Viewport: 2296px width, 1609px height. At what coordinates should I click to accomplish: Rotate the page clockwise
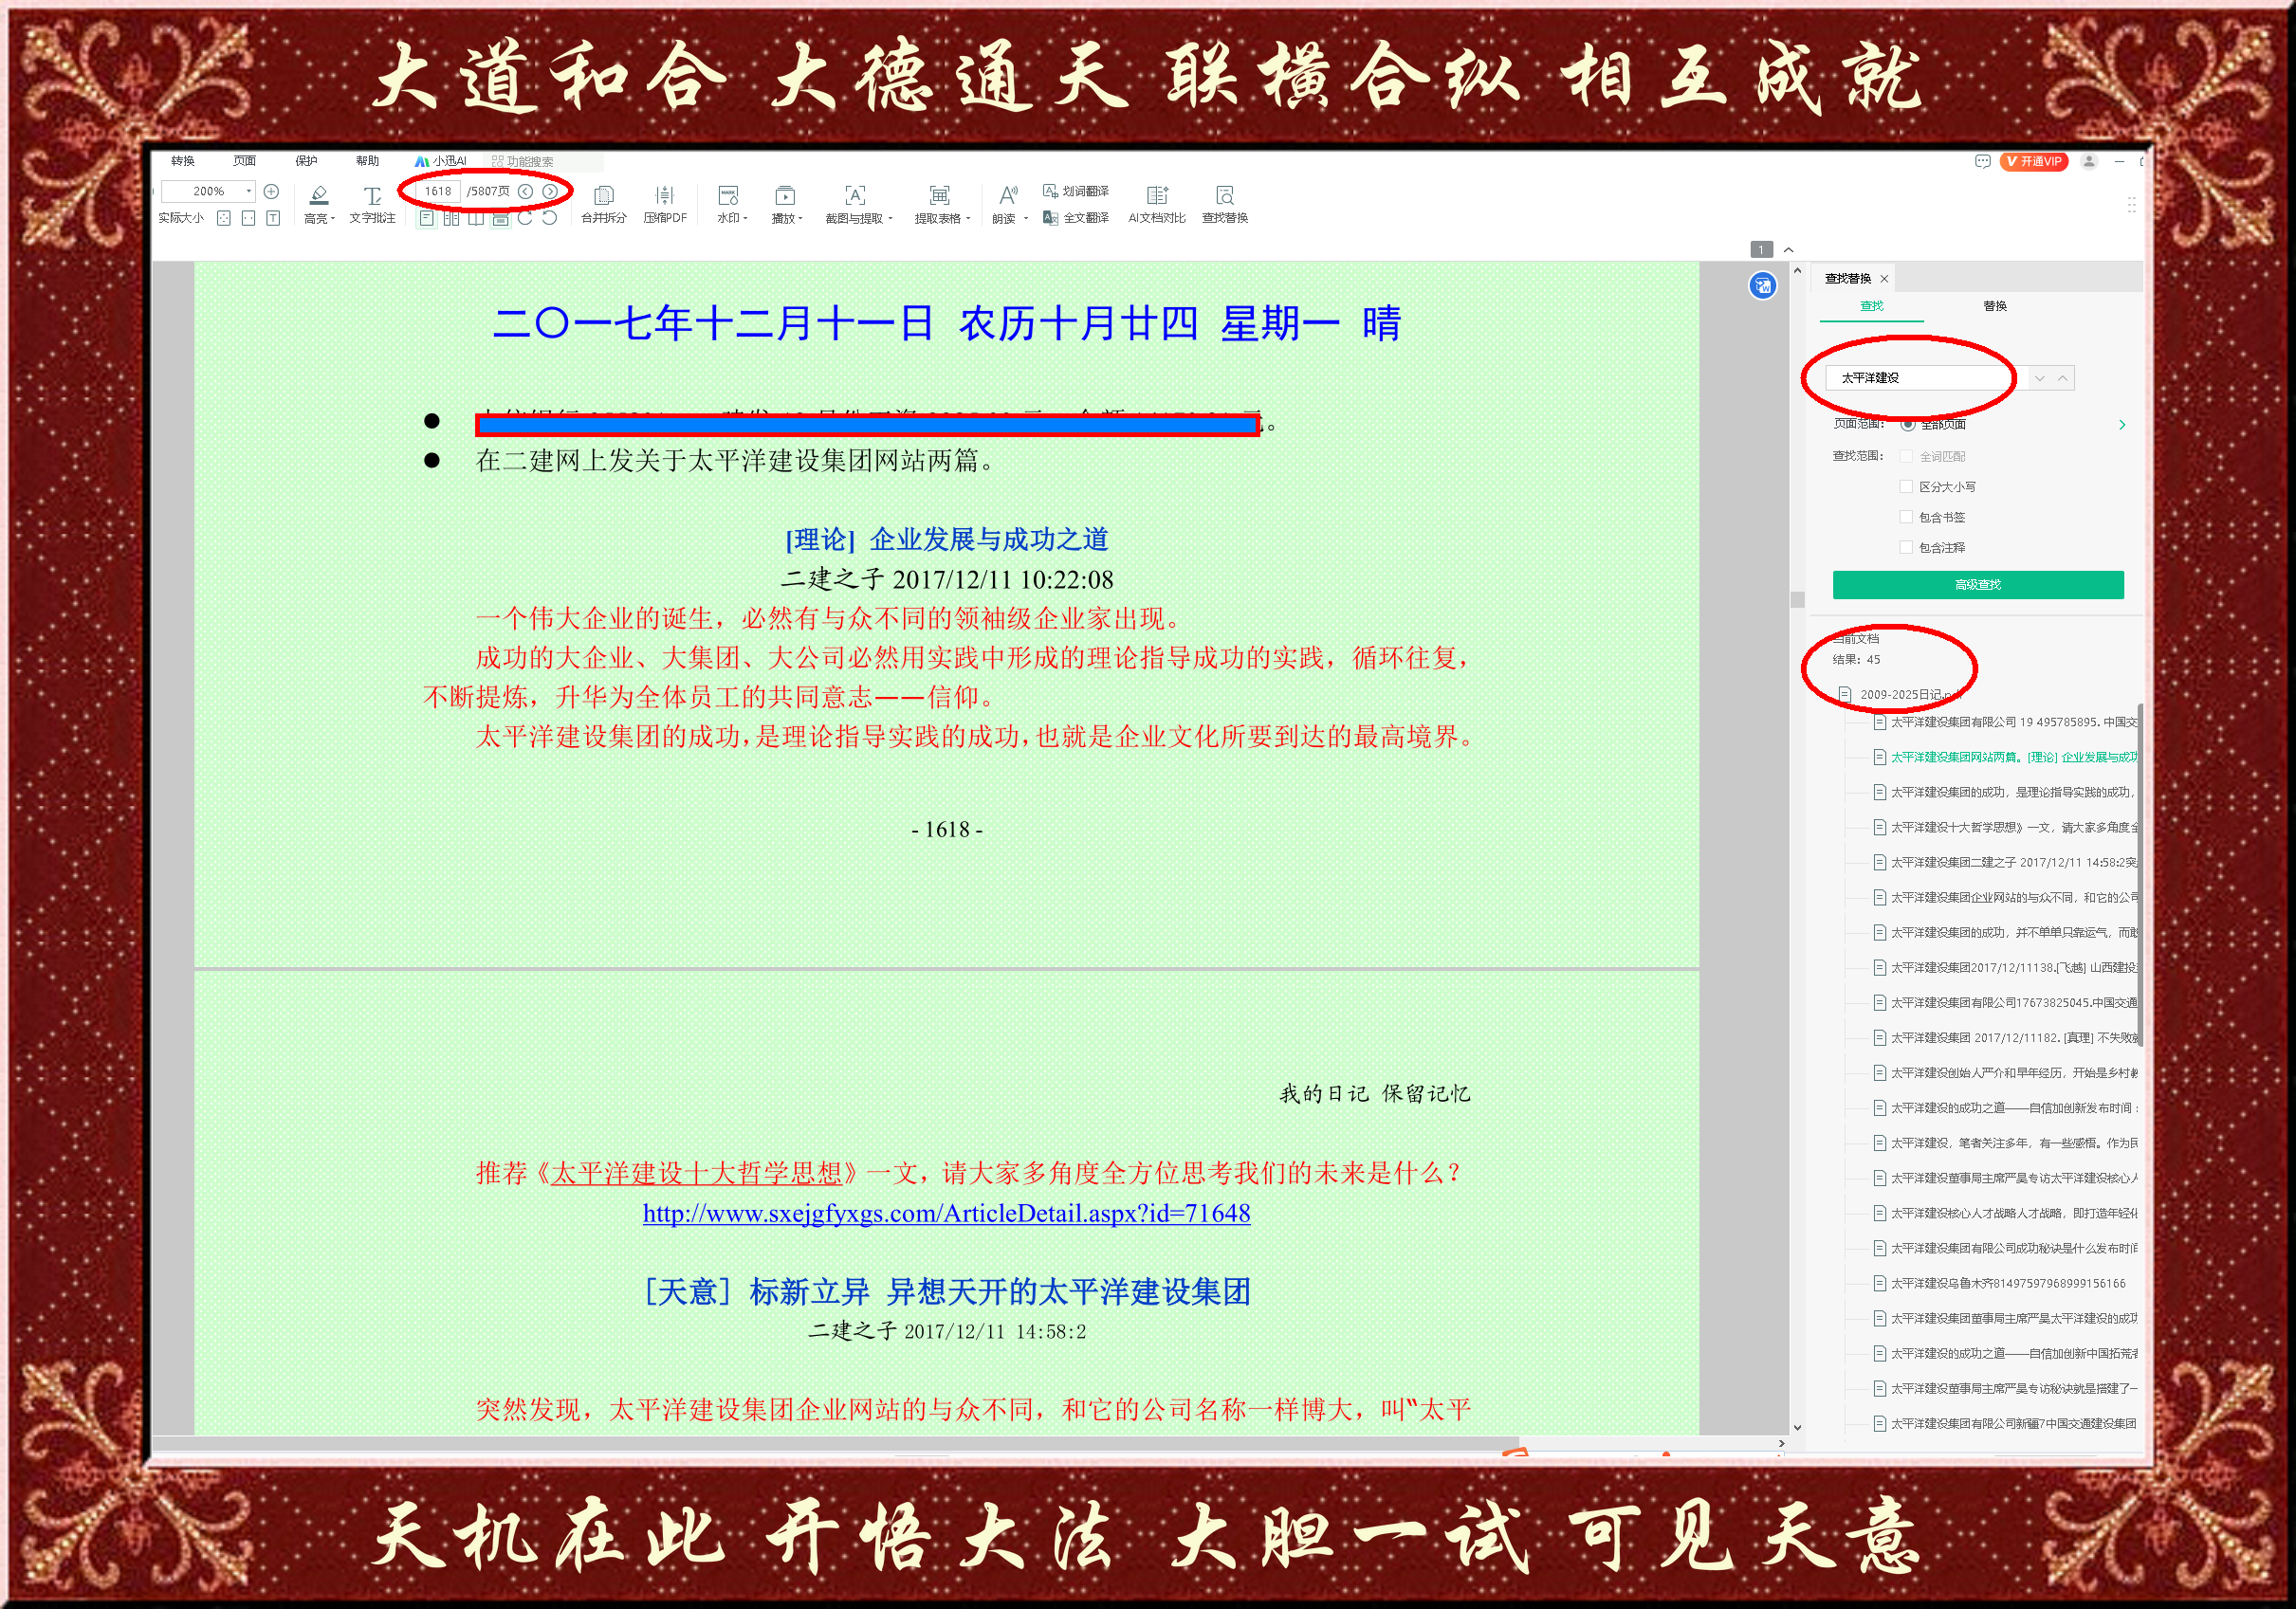[525, 218]
